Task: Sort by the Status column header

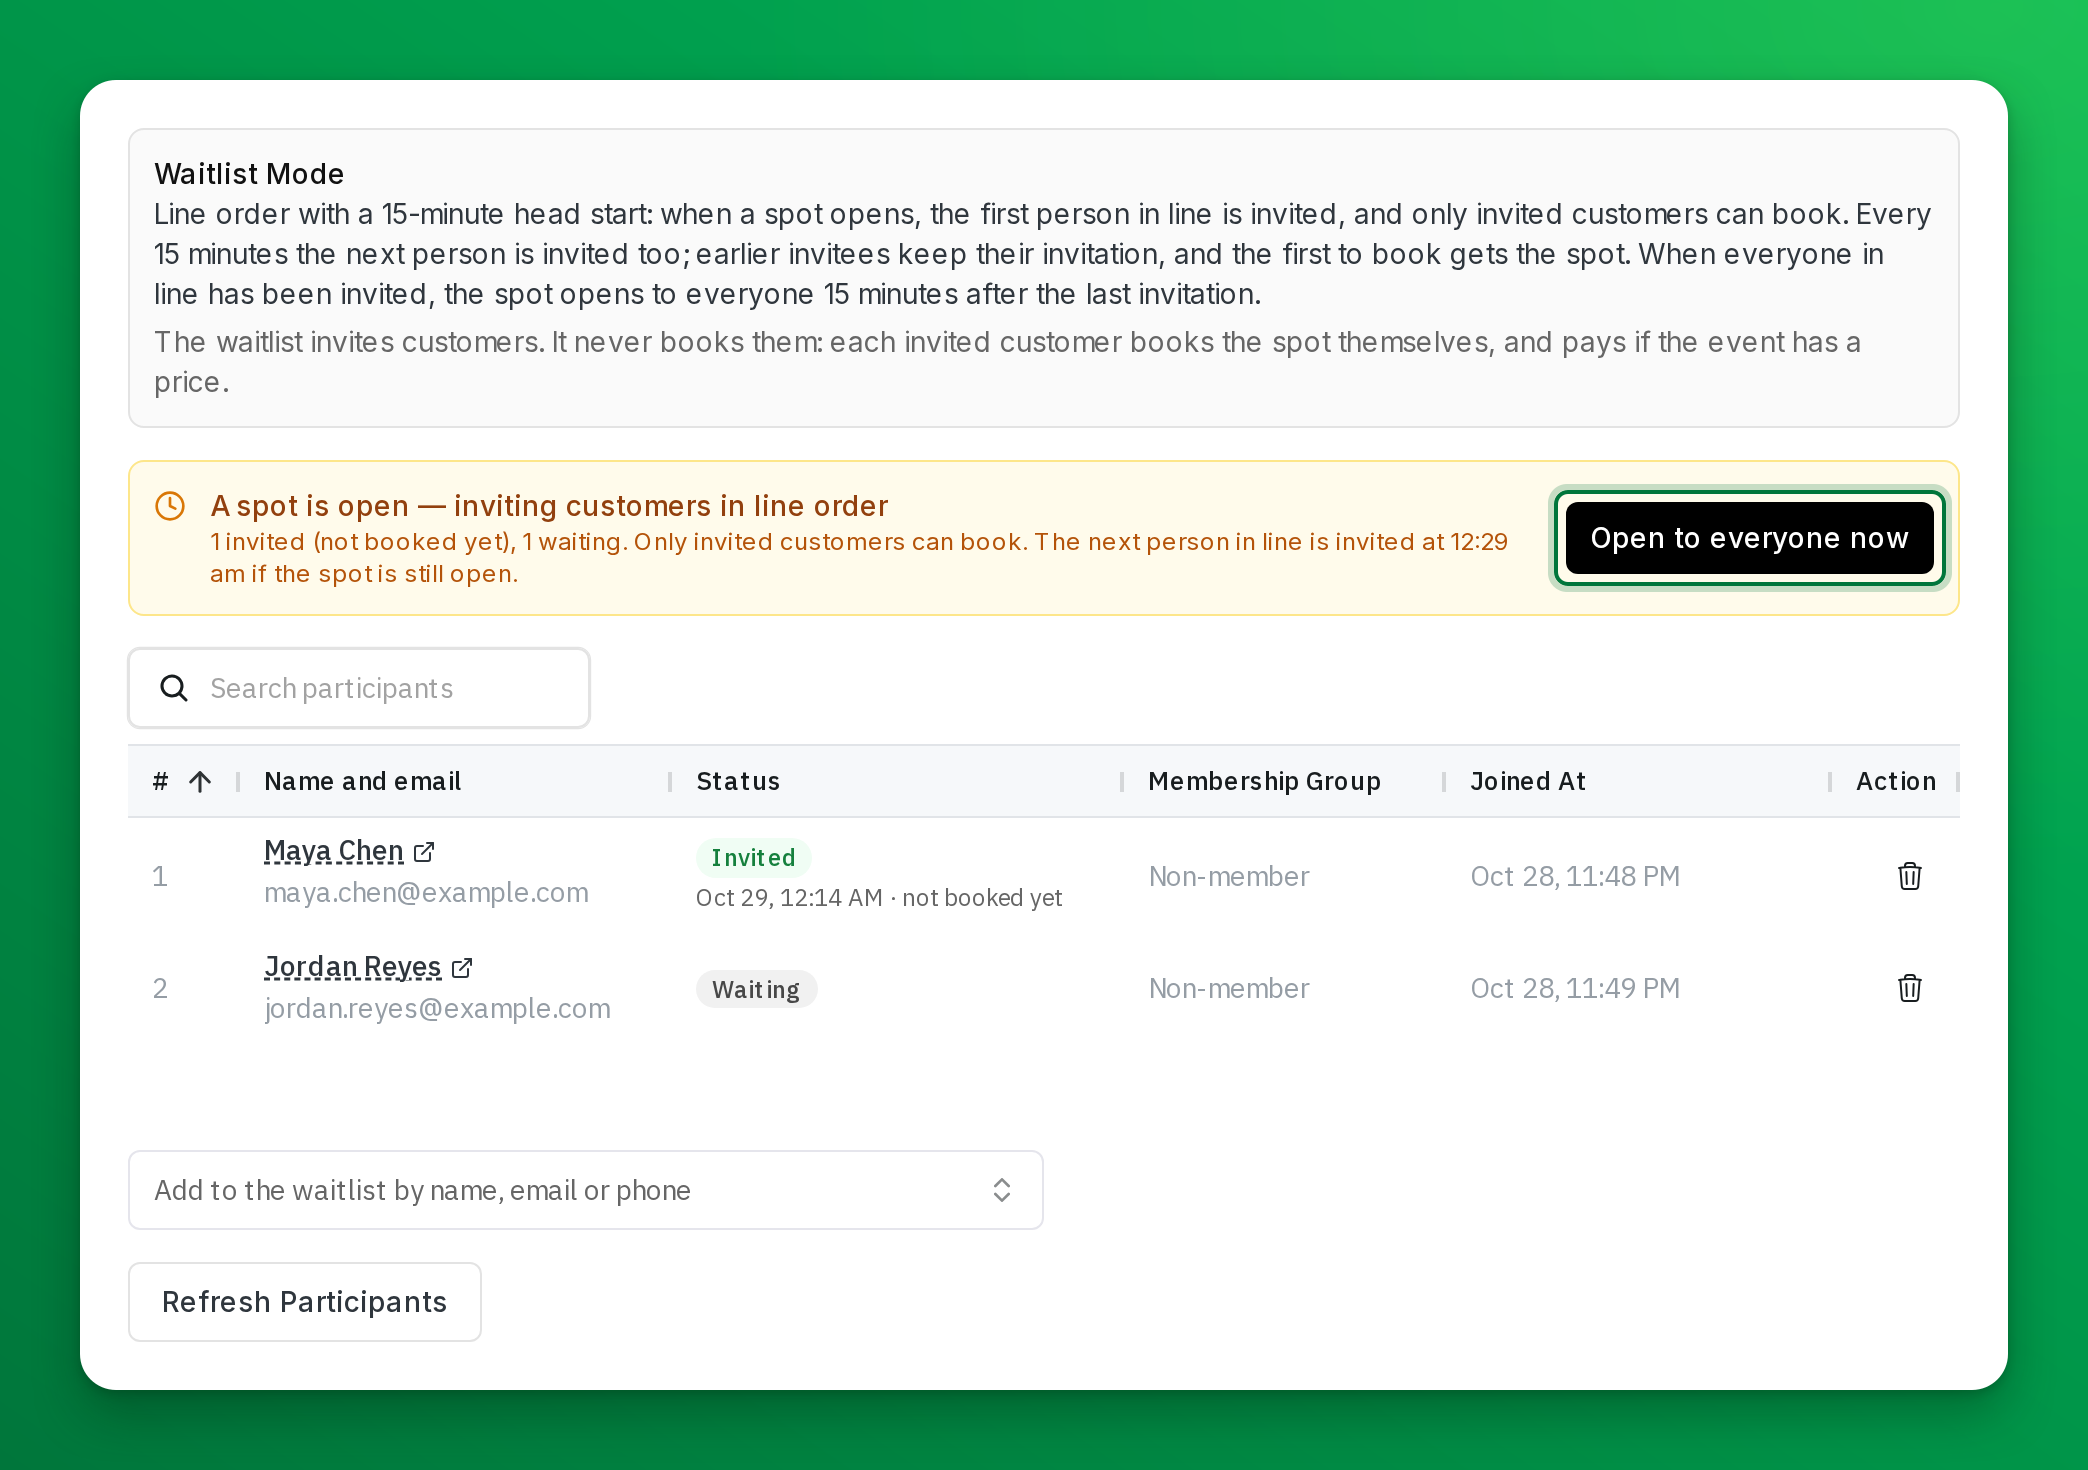Action: (x=738, y=782)
